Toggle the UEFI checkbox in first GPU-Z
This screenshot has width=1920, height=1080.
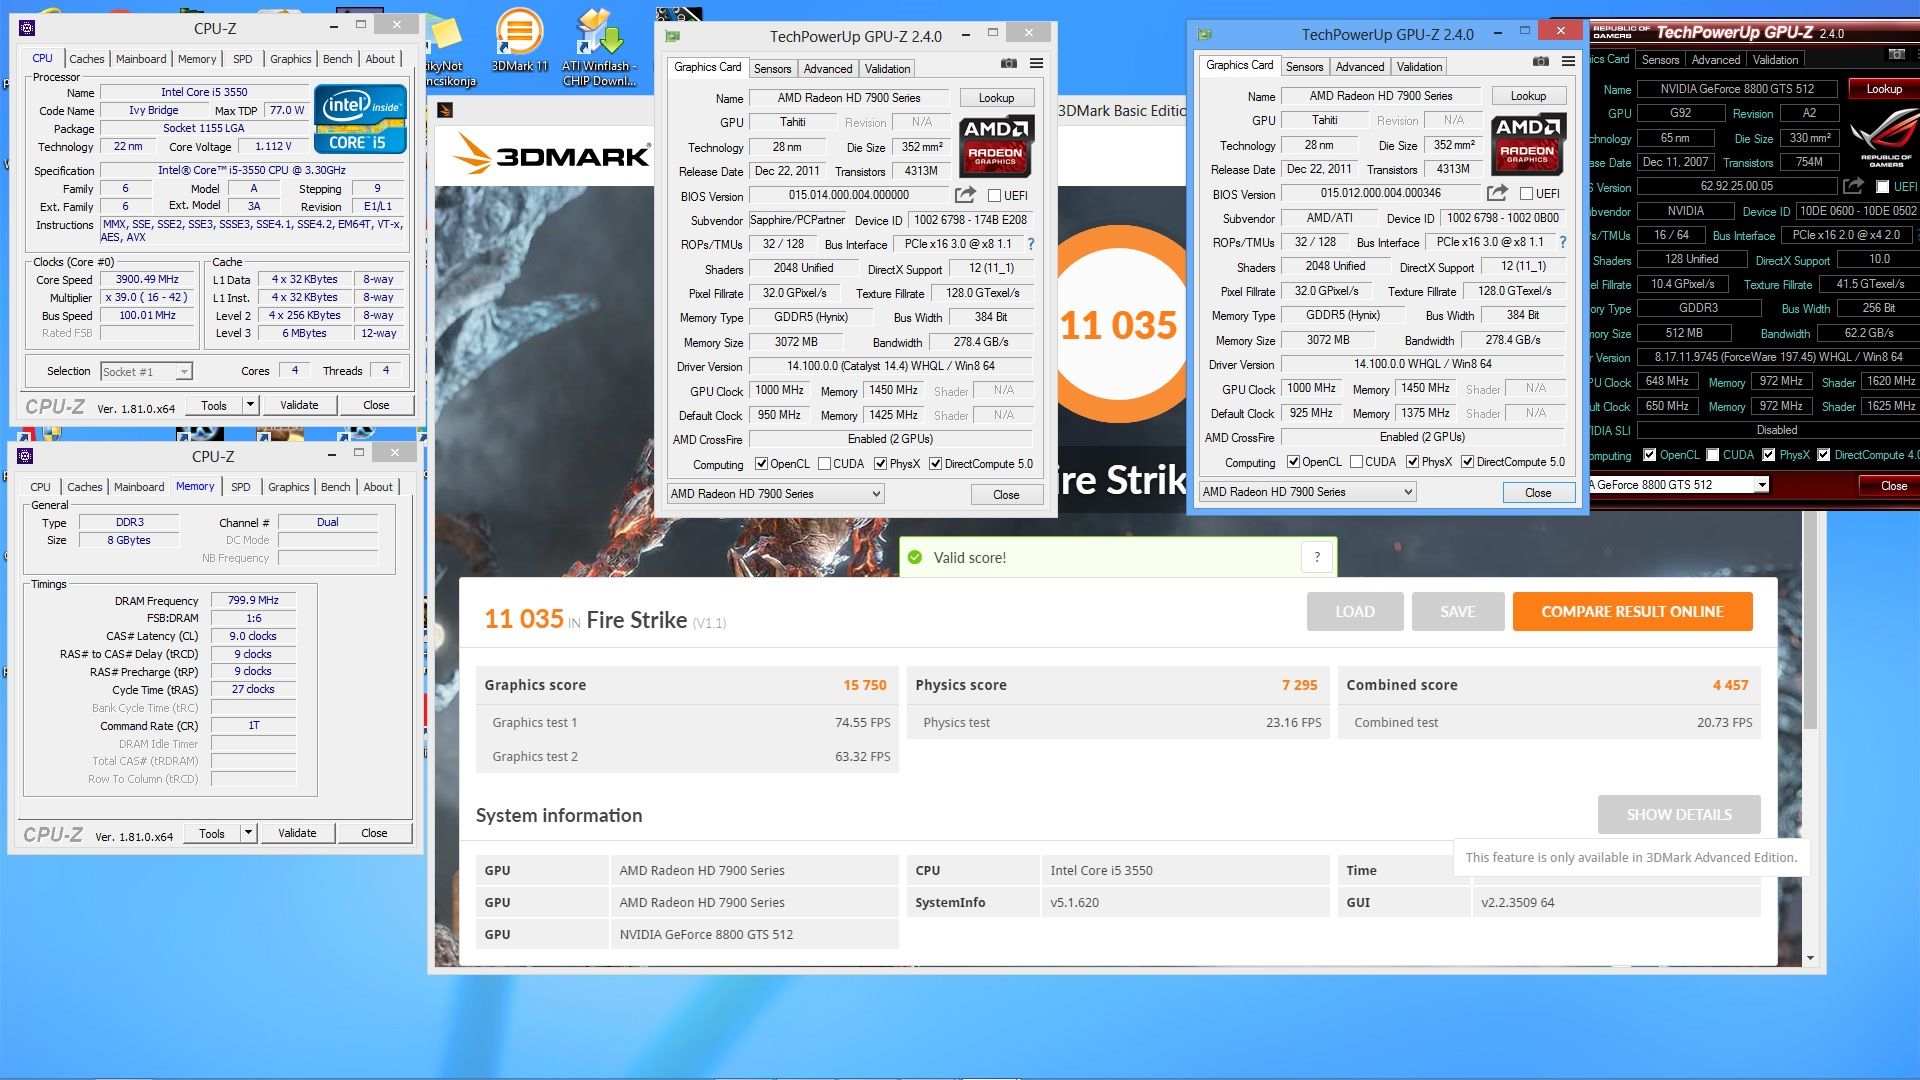coord(995,196)
